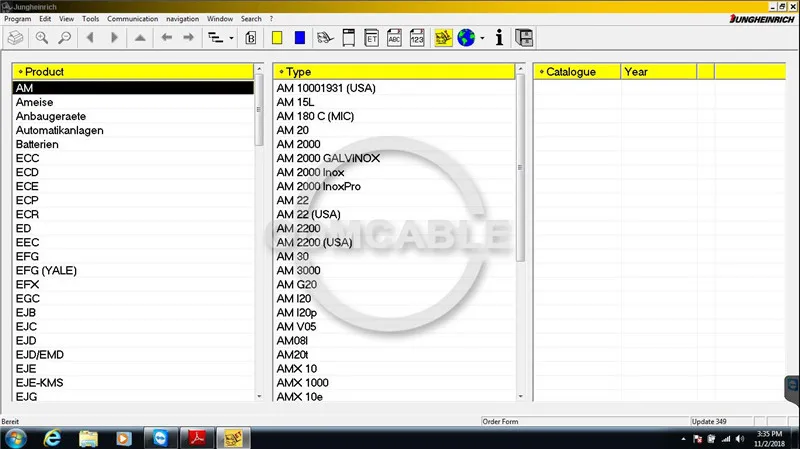
Task: Click the info 'i' icon
Action: [x=499, y=38]
